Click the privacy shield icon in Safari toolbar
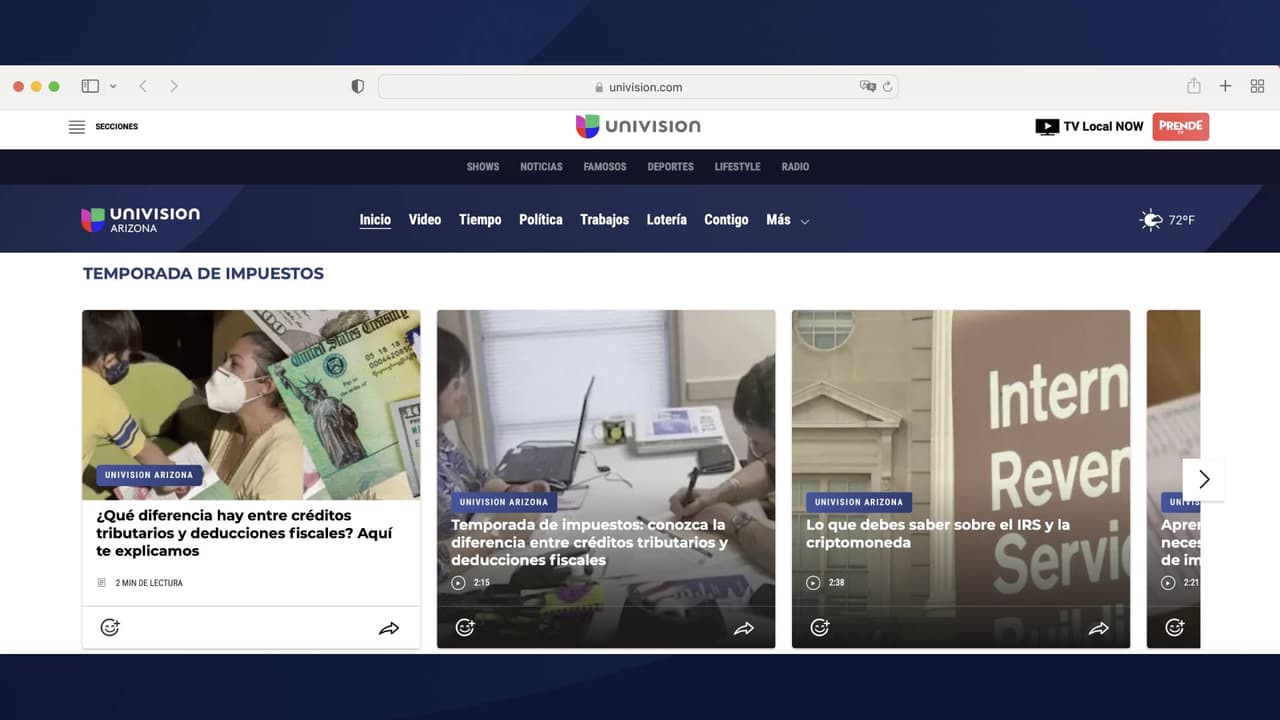The height and width of the screenshot is (720, 1280). click(x=357, y=86)
